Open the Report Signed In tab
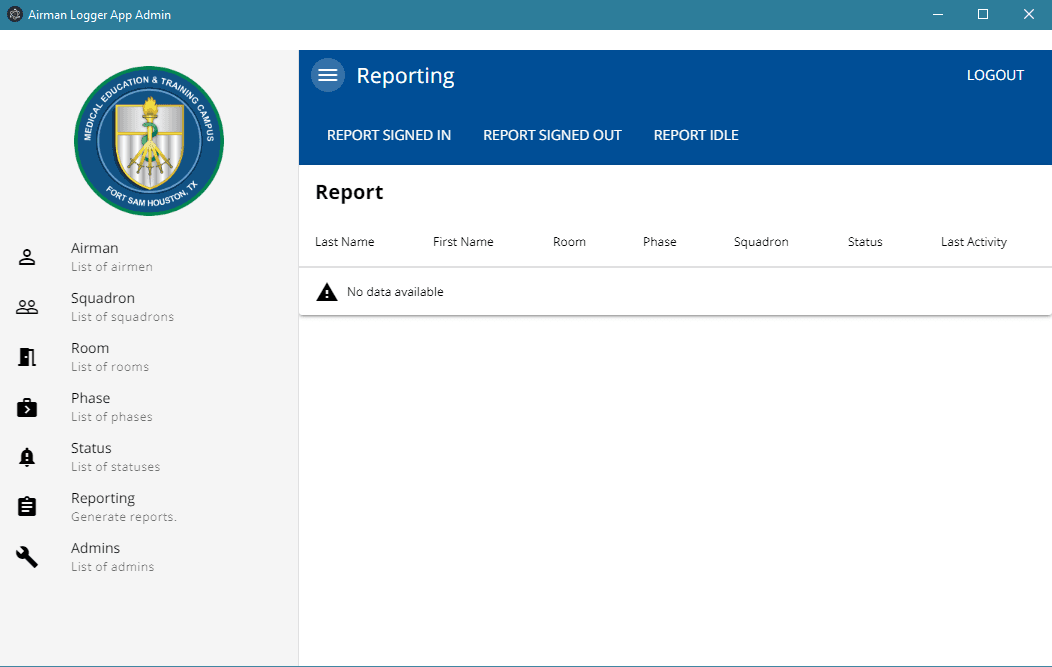 pos(389,135)
